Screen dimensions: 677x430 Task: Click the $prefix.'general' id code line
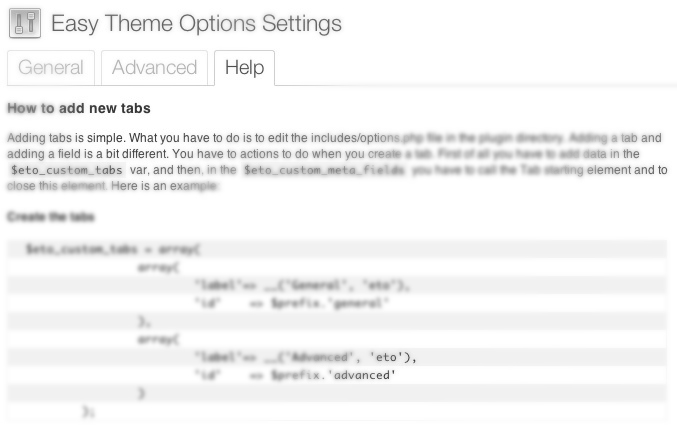(x=292, y=303)
